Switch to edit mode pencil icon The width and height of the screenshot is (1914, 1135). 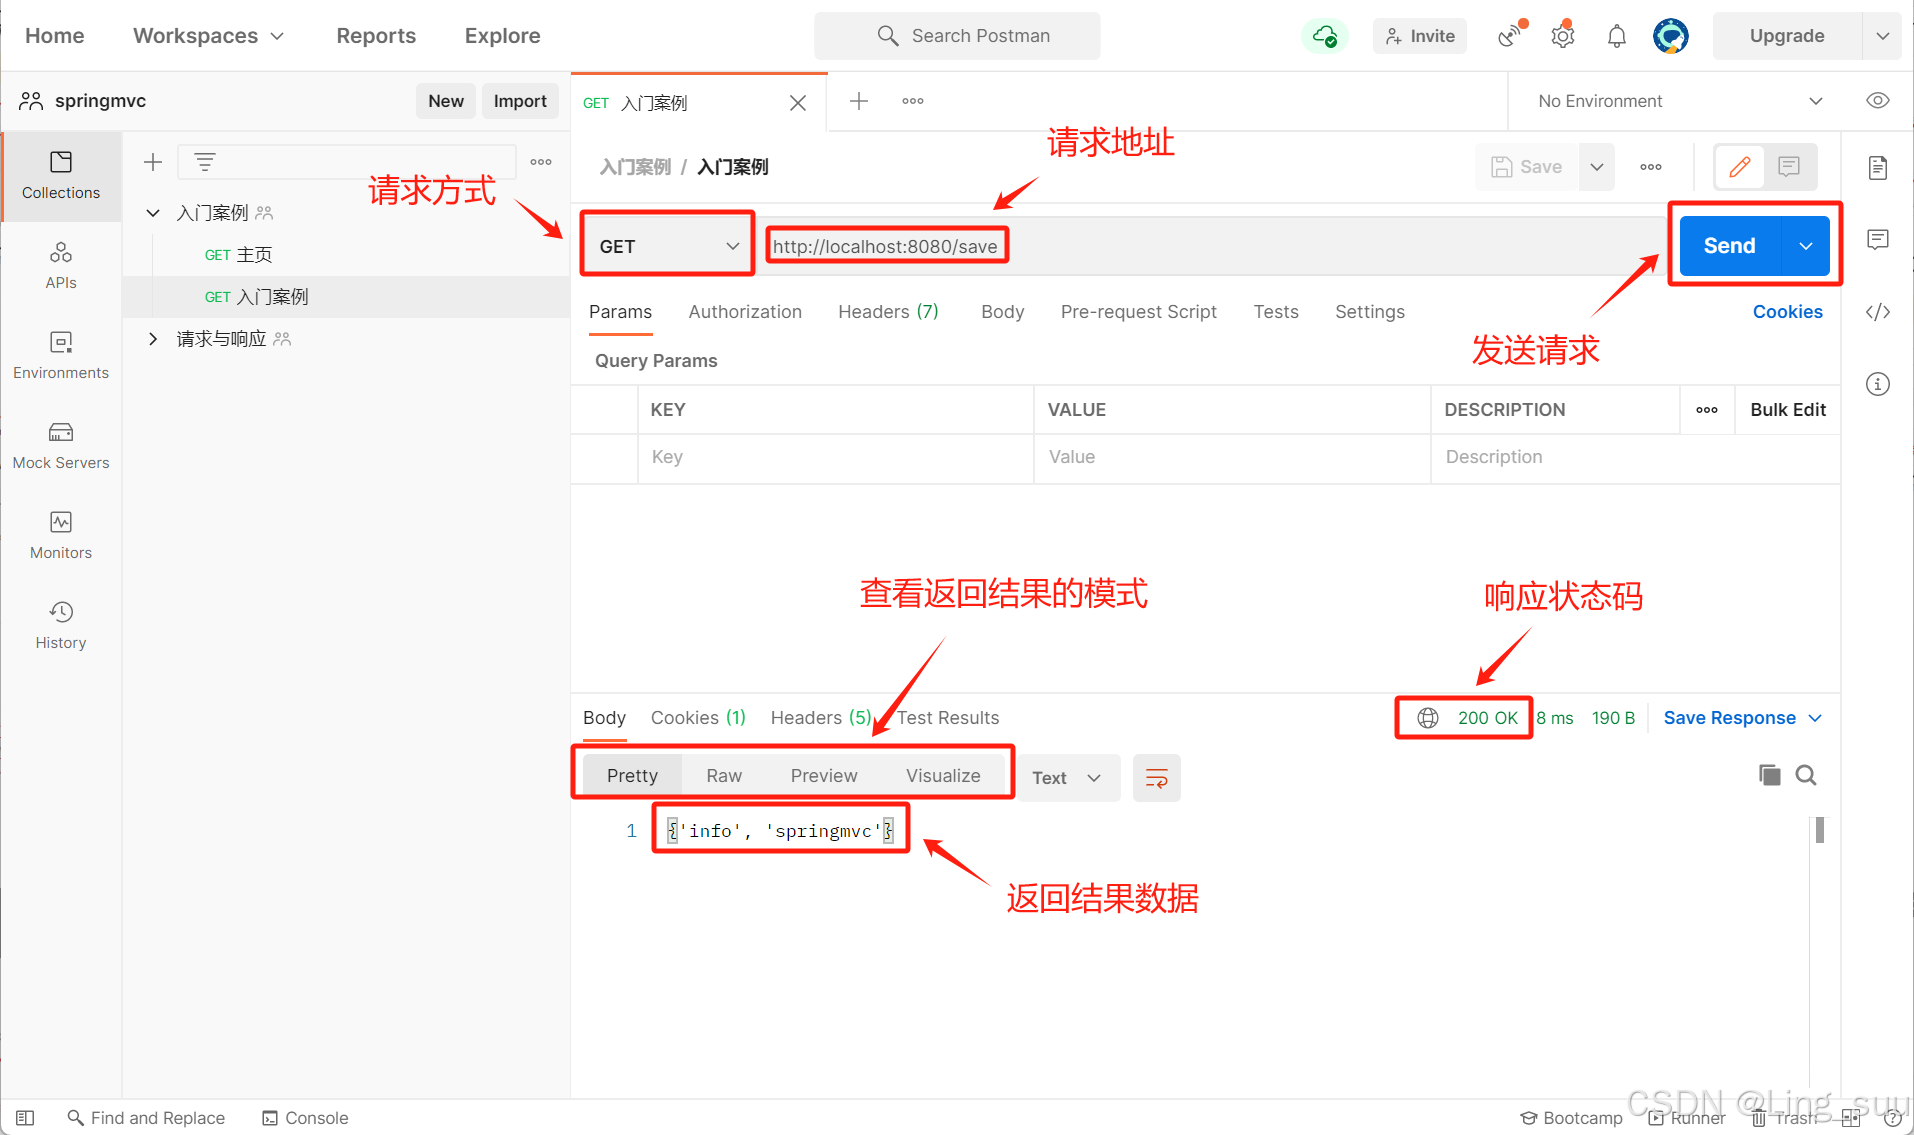click(x=1740, y=167)
